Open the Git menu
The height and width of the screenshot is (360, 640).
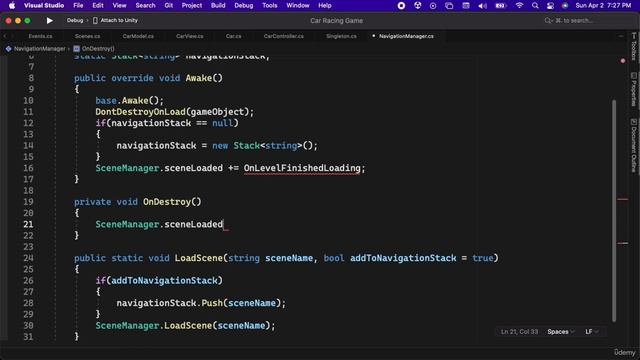[169, 5]
